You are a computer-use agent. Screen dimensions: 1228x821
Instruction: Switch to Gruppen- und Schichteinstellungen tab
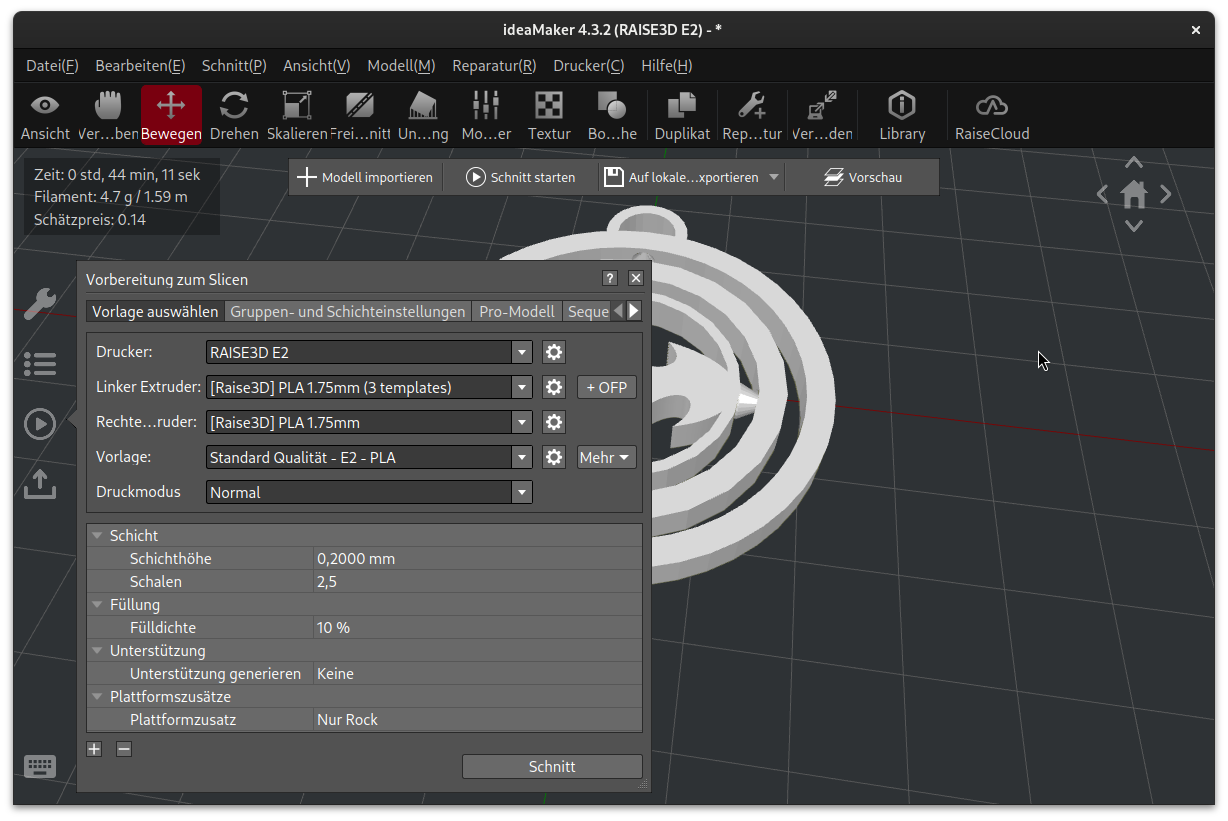(x=348, y=311)
